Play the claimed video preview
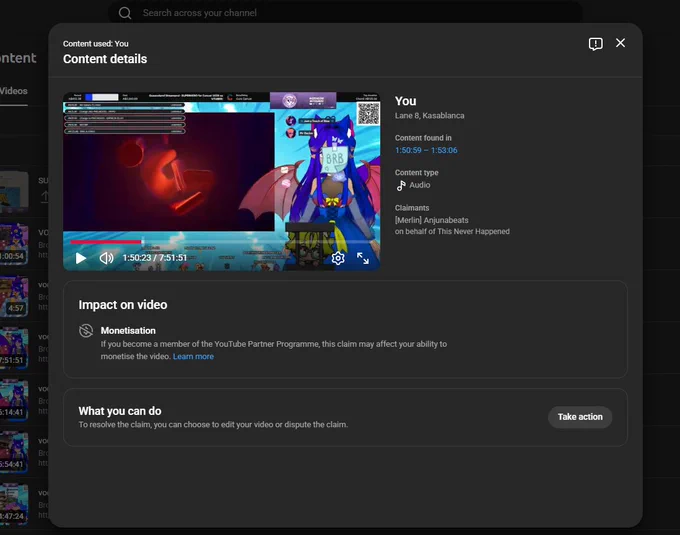The width and height of the screenshot is (680, 535). (x=81, y=258)
